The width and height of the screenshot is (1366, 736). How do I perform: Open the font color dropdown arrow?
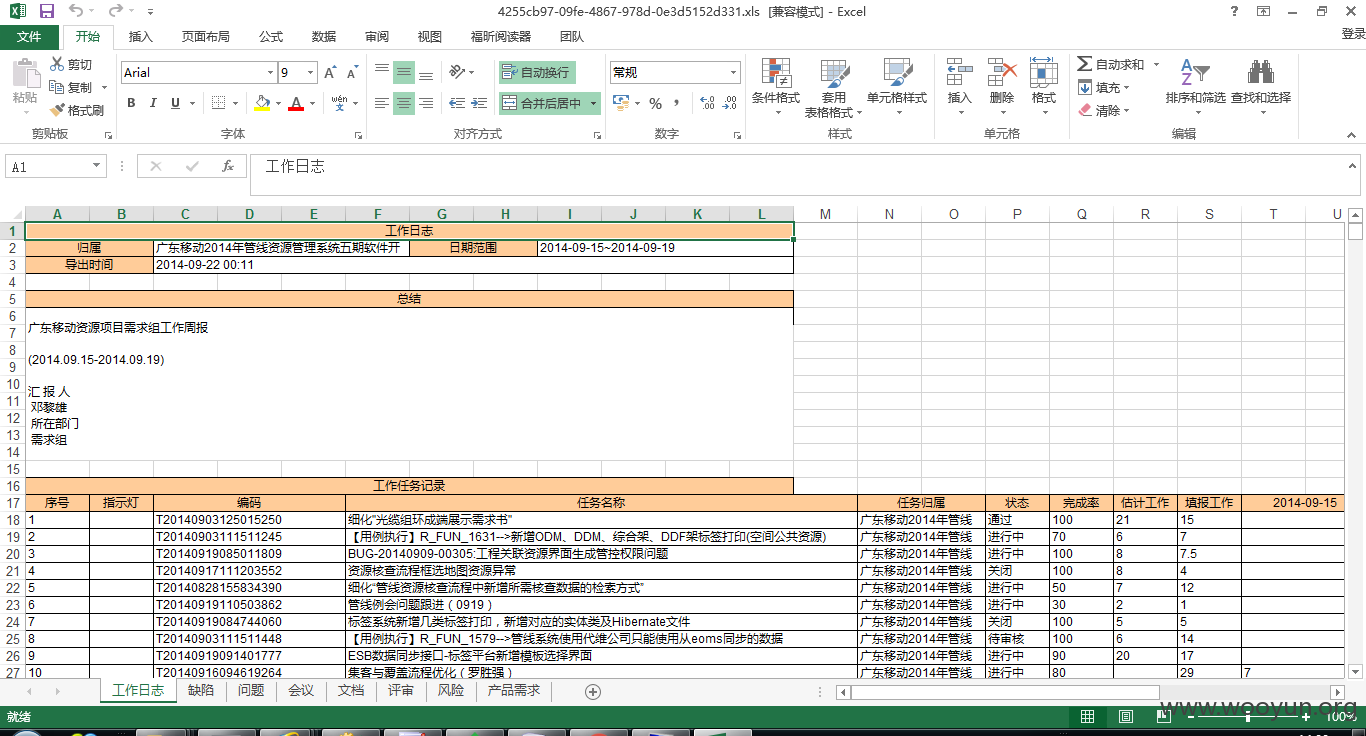pyautogui.click(x=311, y=103)
